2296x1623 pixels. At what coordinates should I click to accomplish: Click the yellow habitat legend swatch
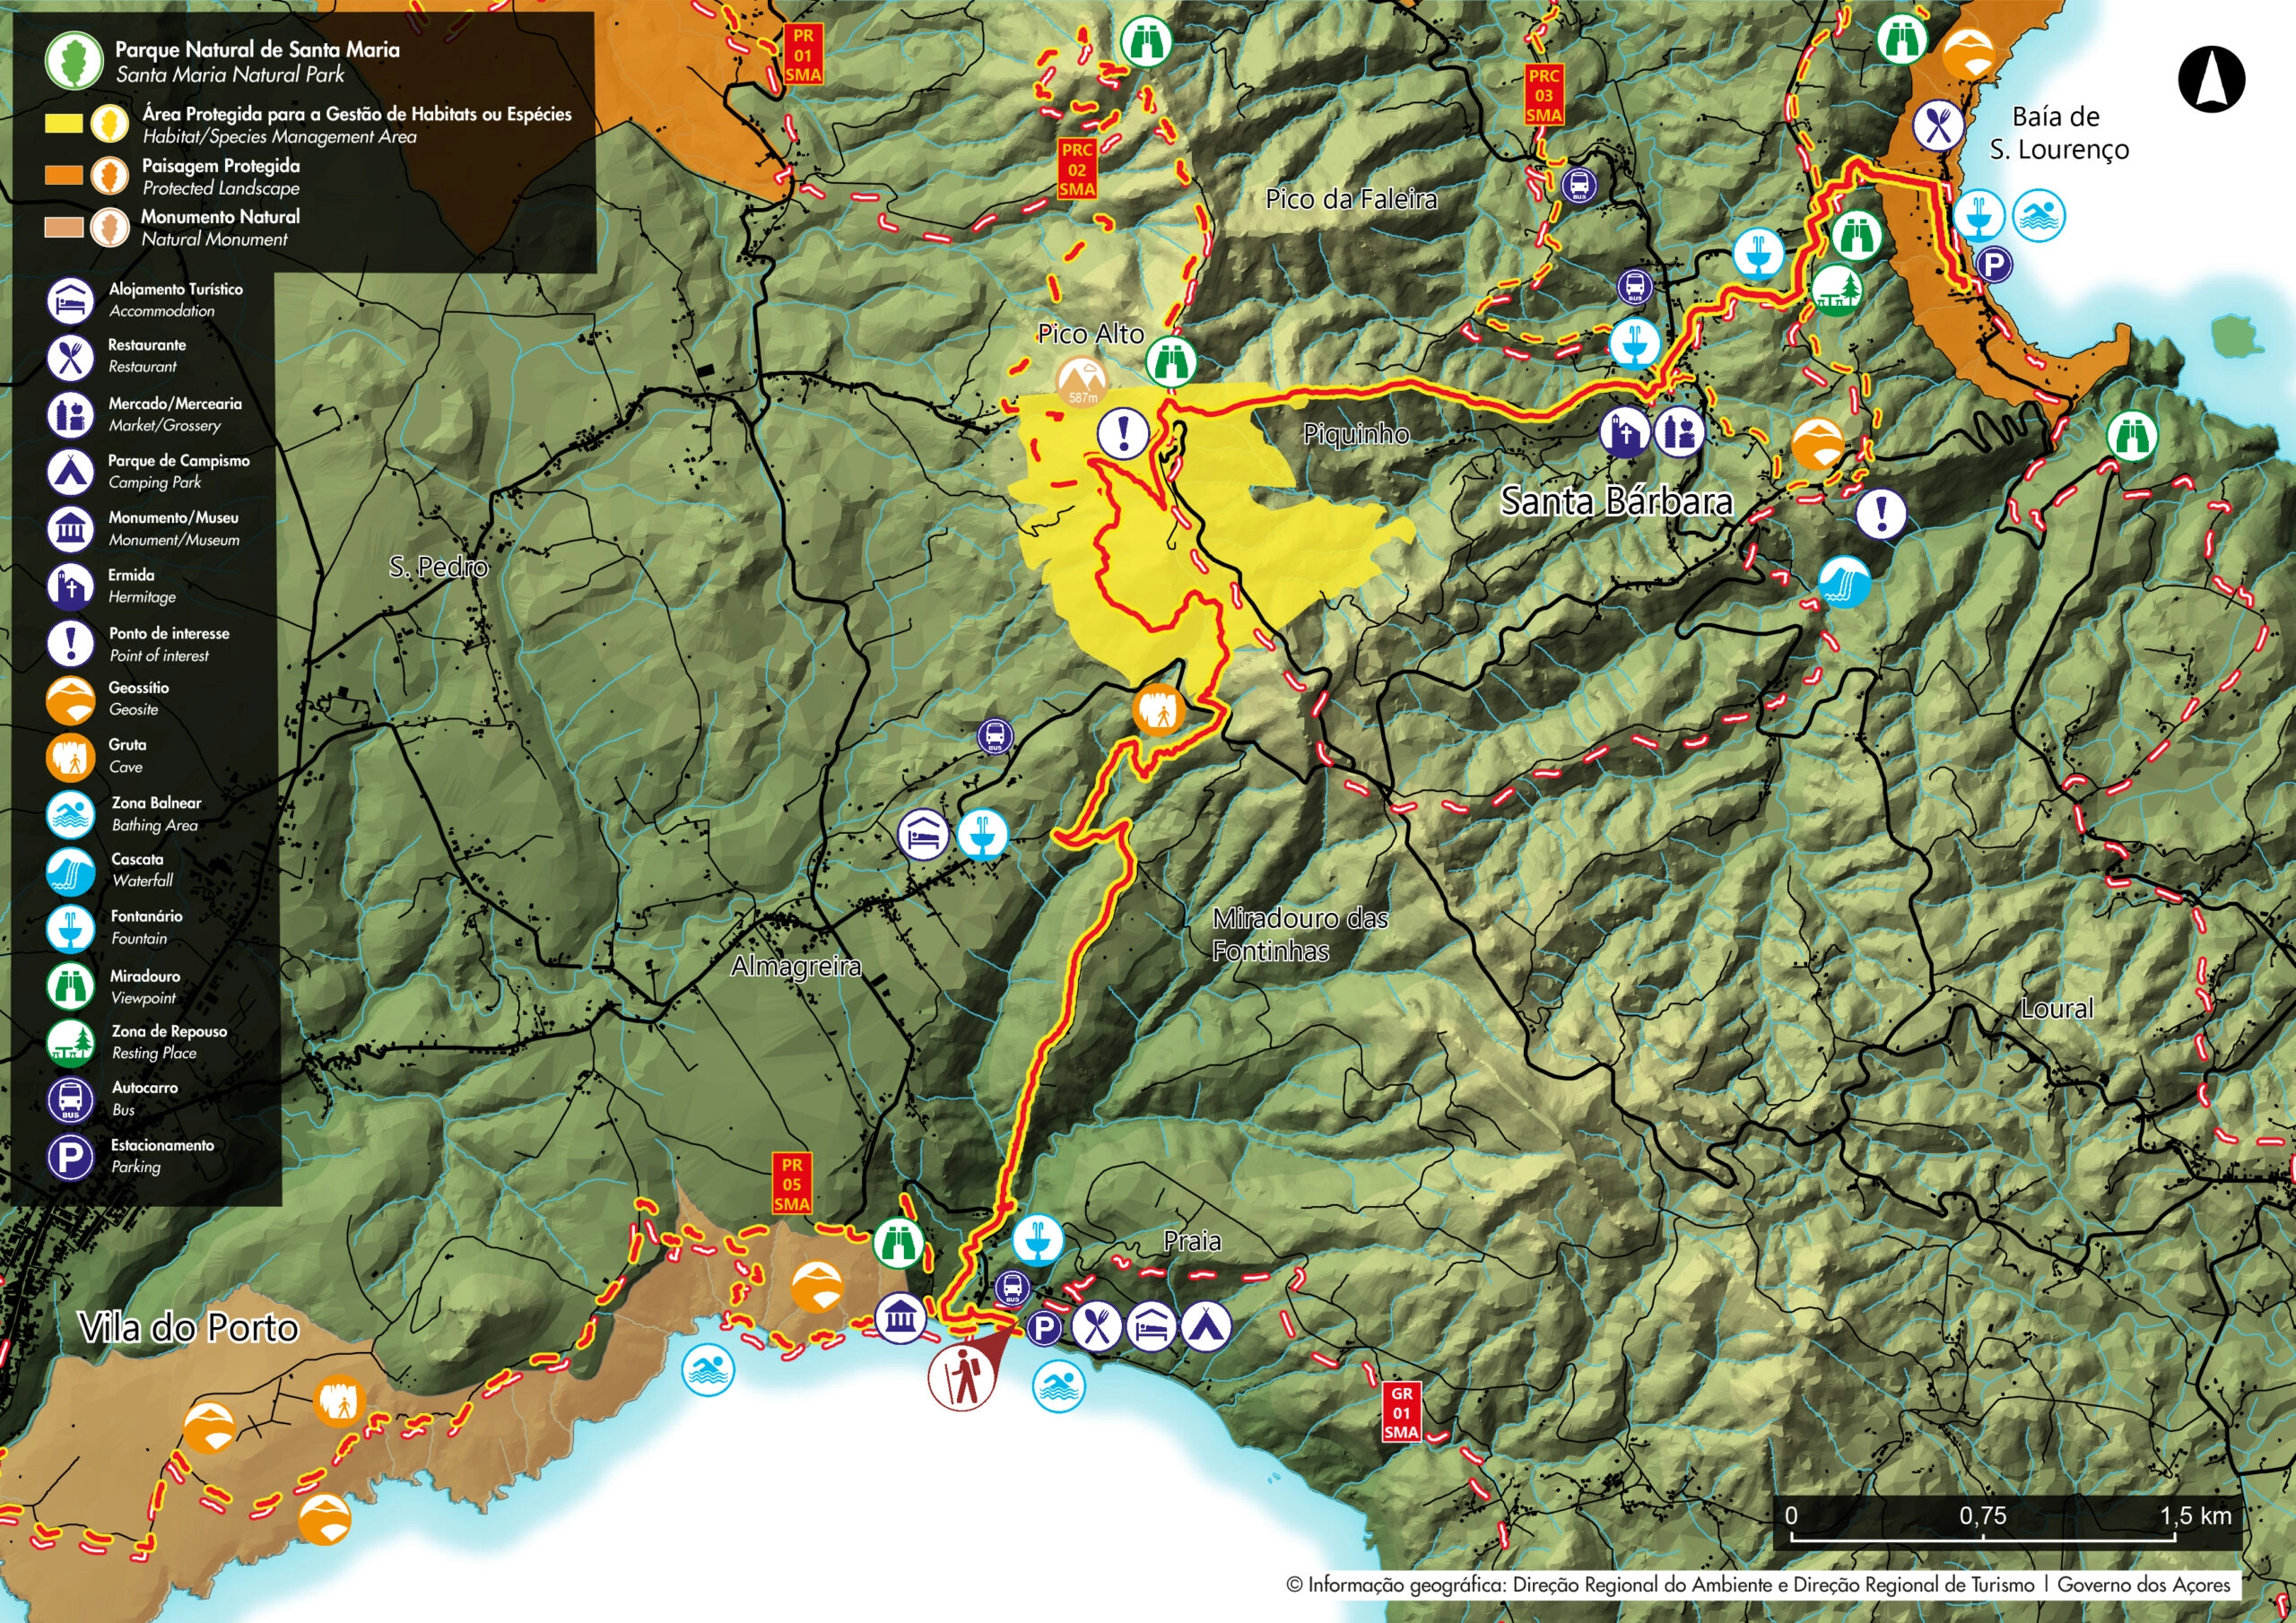click(x=63, y=124)
